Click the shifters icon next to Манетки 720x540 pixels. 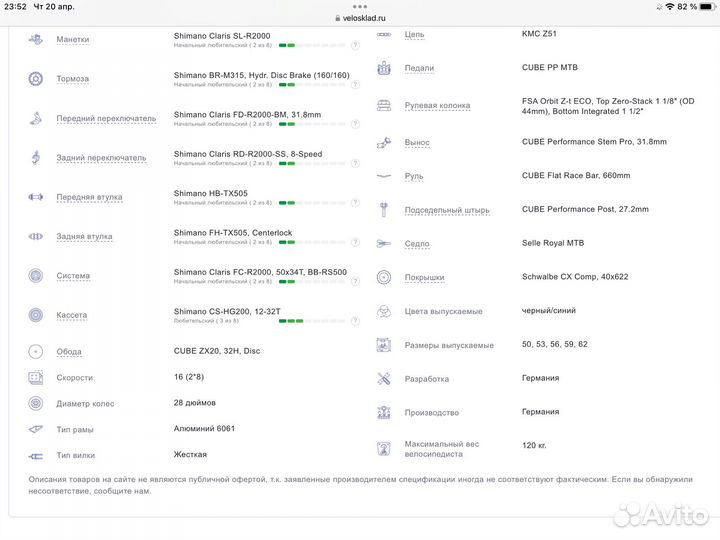[36, 40]
